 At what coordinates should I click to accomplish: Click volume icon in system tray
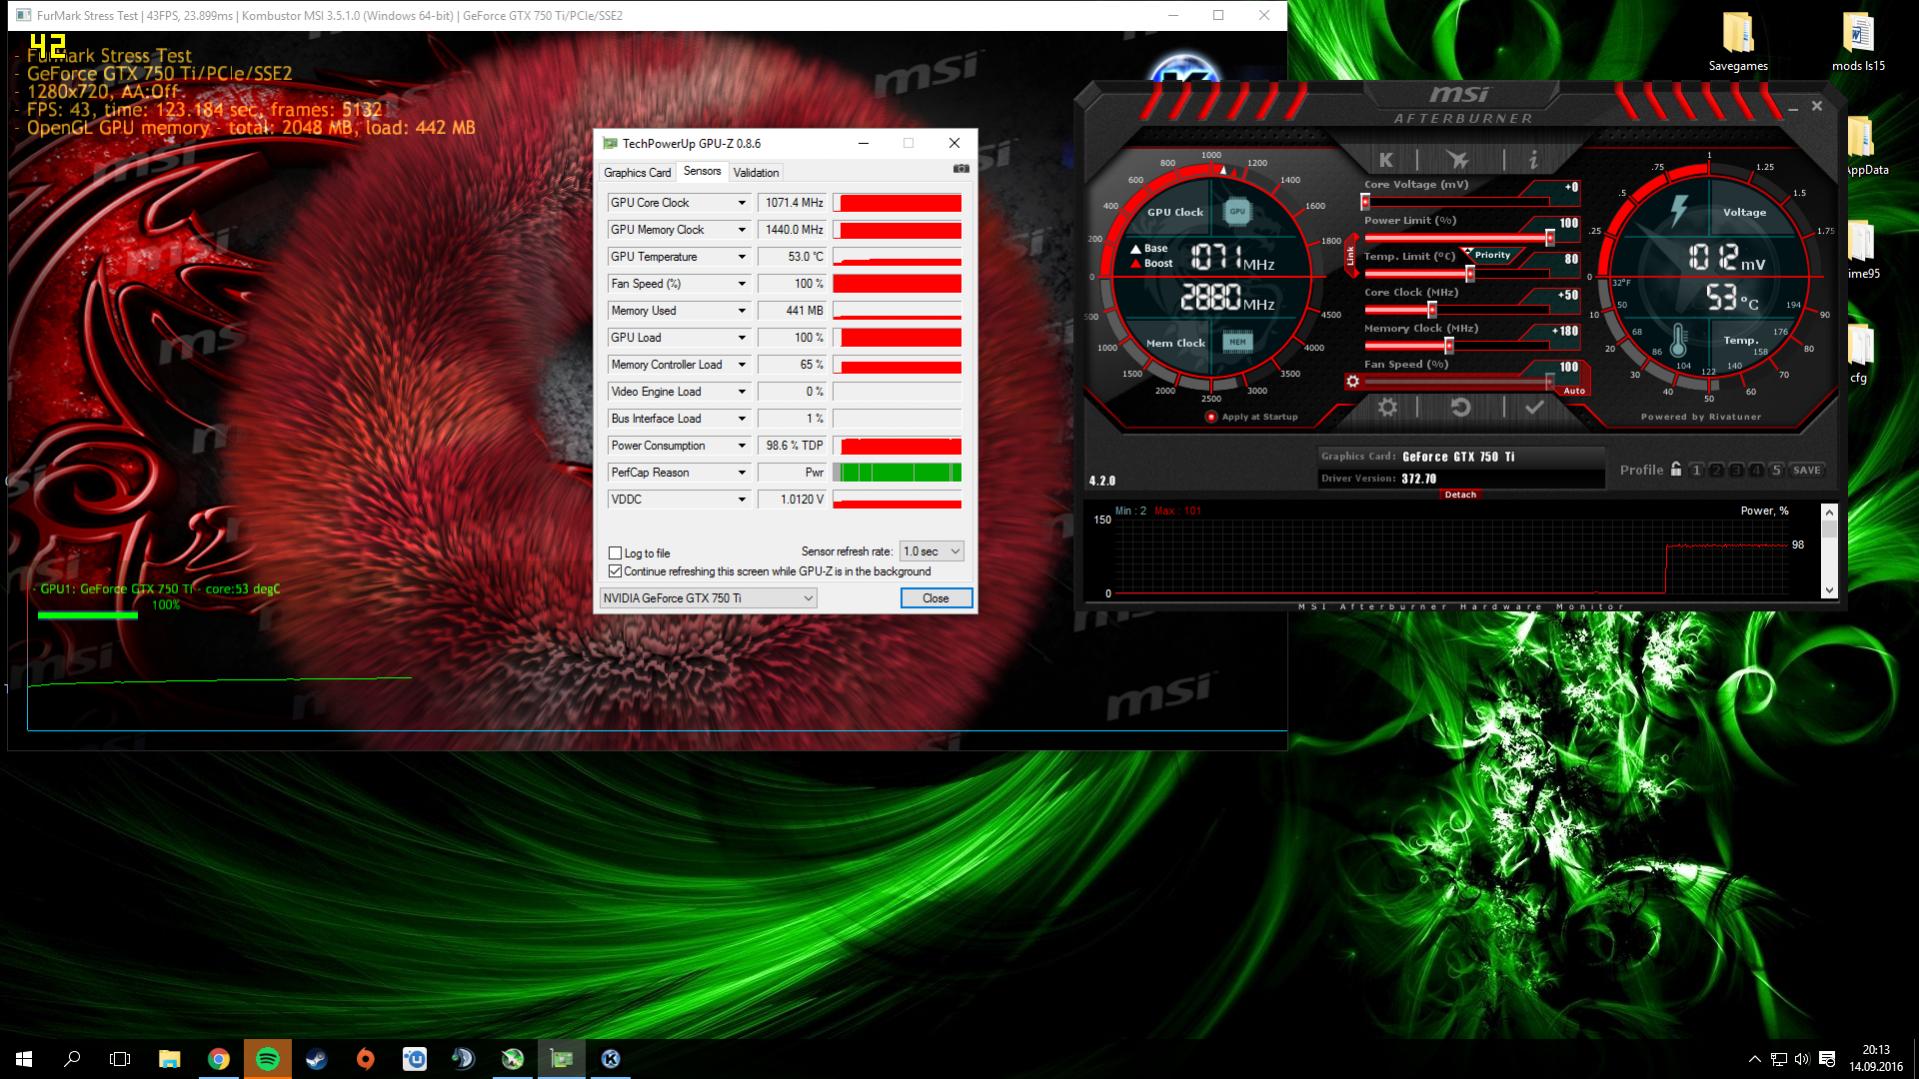coord(1802,1059)
